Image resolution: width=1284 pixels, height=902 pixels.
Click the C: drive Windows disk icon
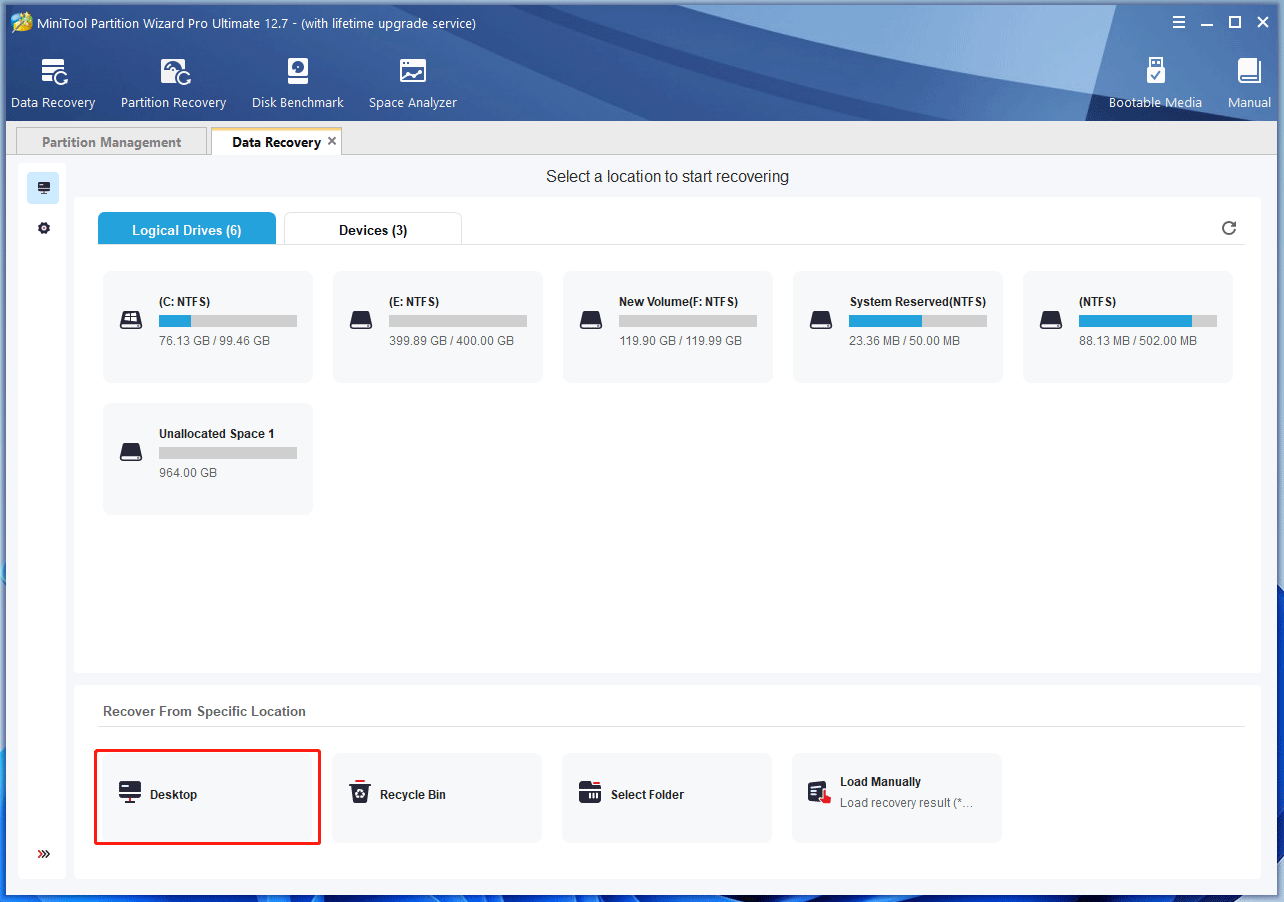[131, 320]
